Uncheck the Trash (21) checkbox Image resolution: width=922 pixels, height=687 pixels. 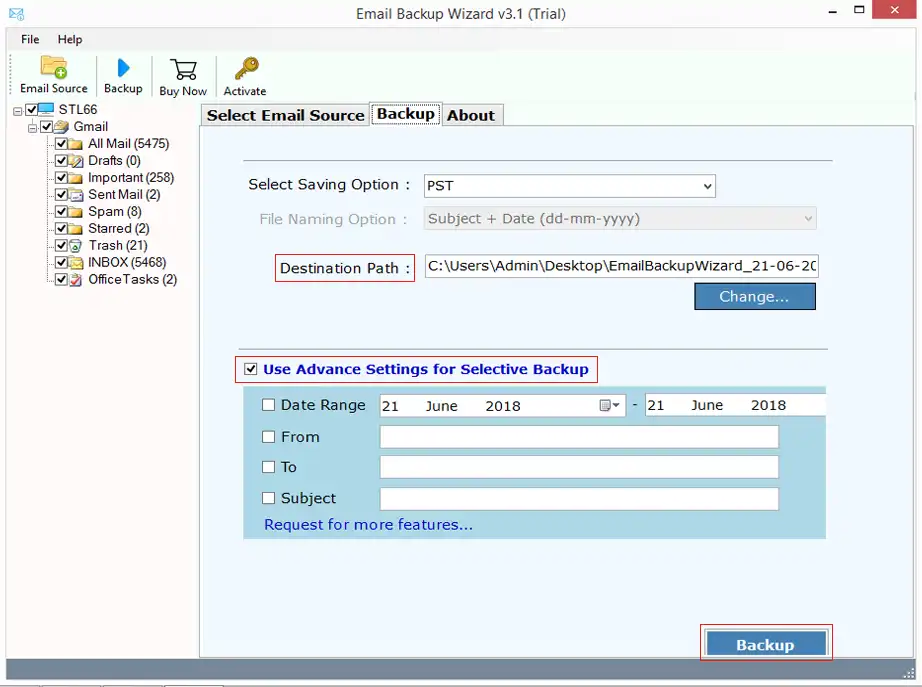[61, 245]
